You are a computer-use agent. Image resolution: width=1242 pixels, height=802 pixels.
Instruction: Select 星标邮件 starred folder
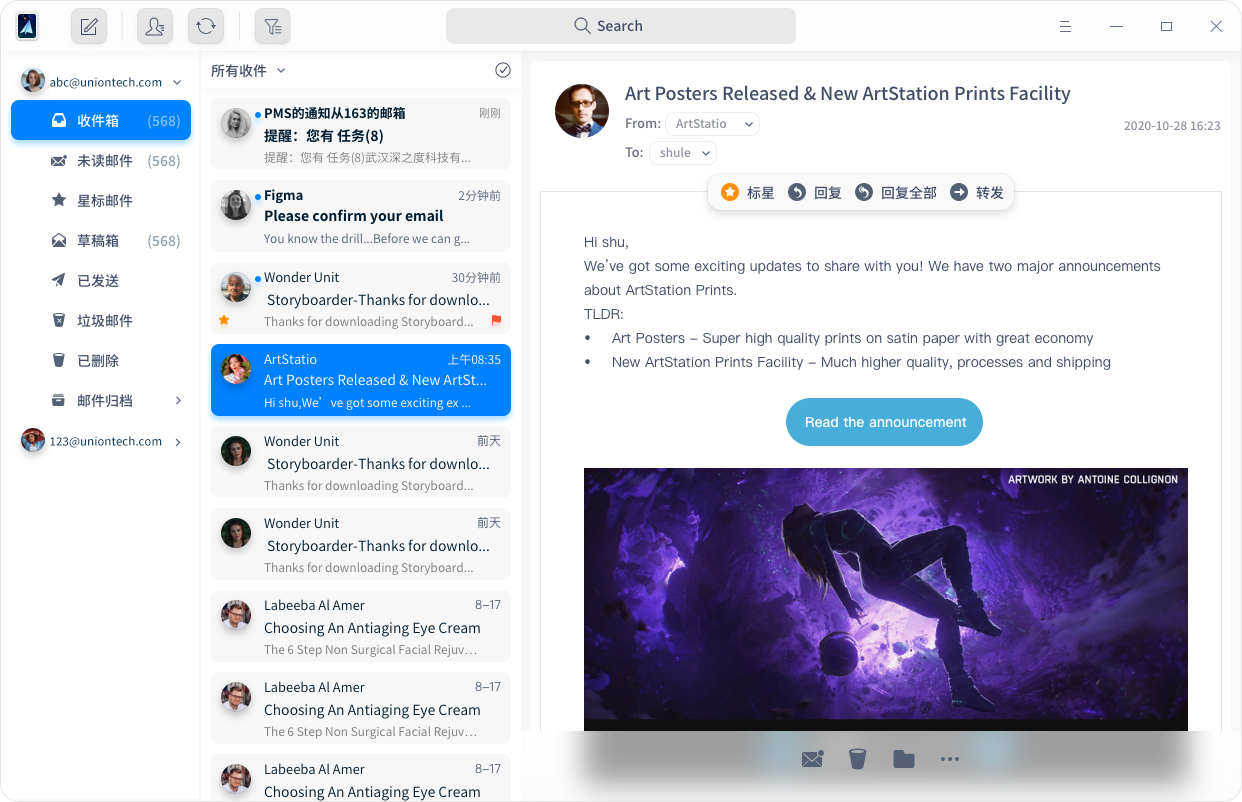[101, 201]
